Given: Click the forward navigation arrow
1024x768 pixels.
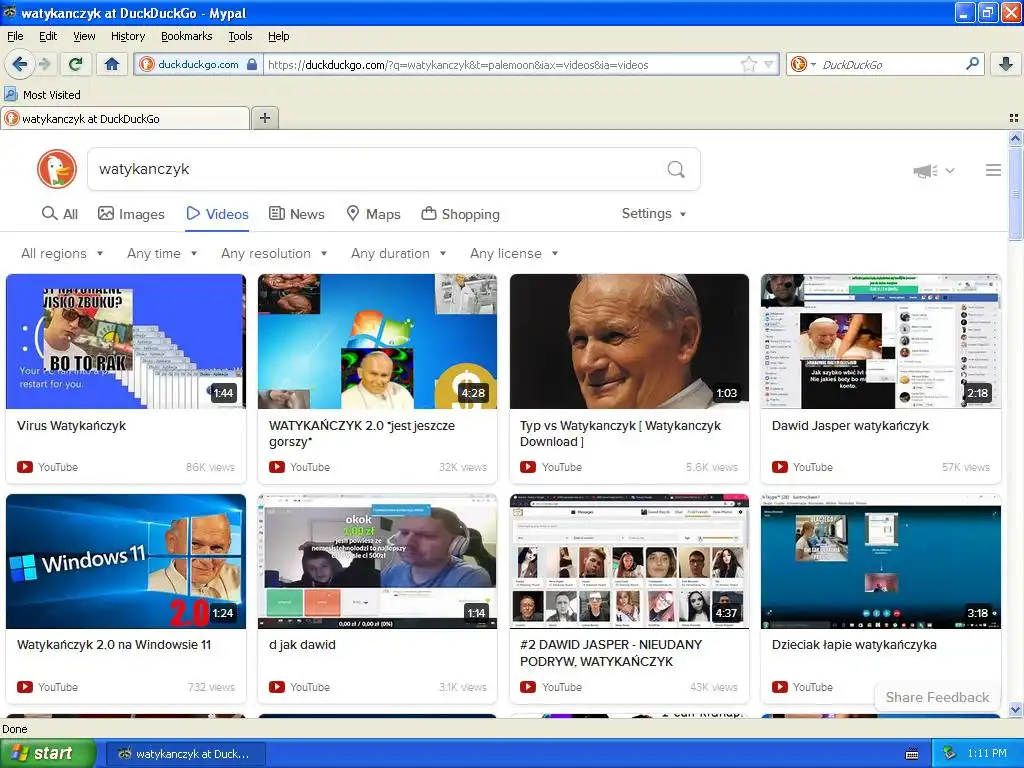Looking at the screenshot, I should tap(44, 64).
